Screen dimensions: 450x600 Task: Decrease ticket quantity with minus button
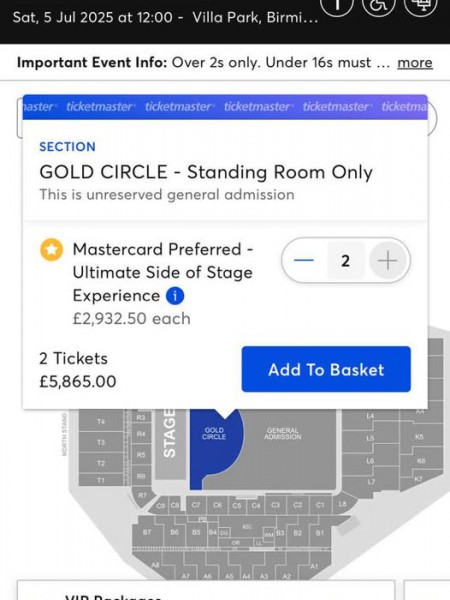pos(304,261)
